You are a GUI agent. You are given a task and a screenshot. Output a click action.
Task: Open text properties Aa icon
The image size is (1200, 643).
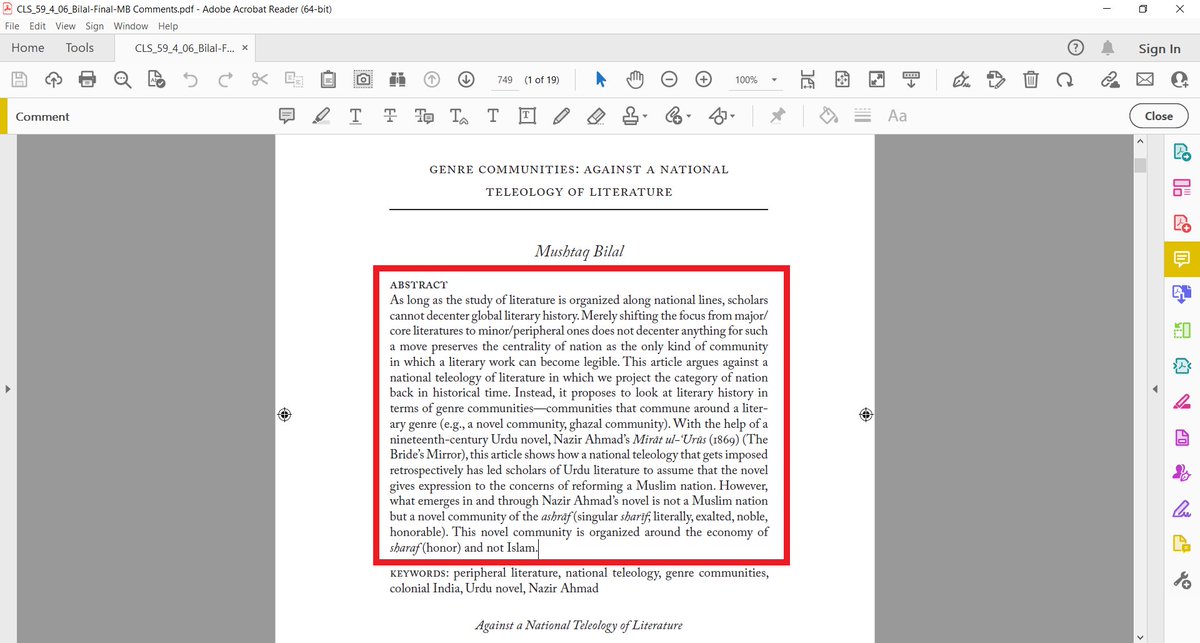click(x=897, y=116)
